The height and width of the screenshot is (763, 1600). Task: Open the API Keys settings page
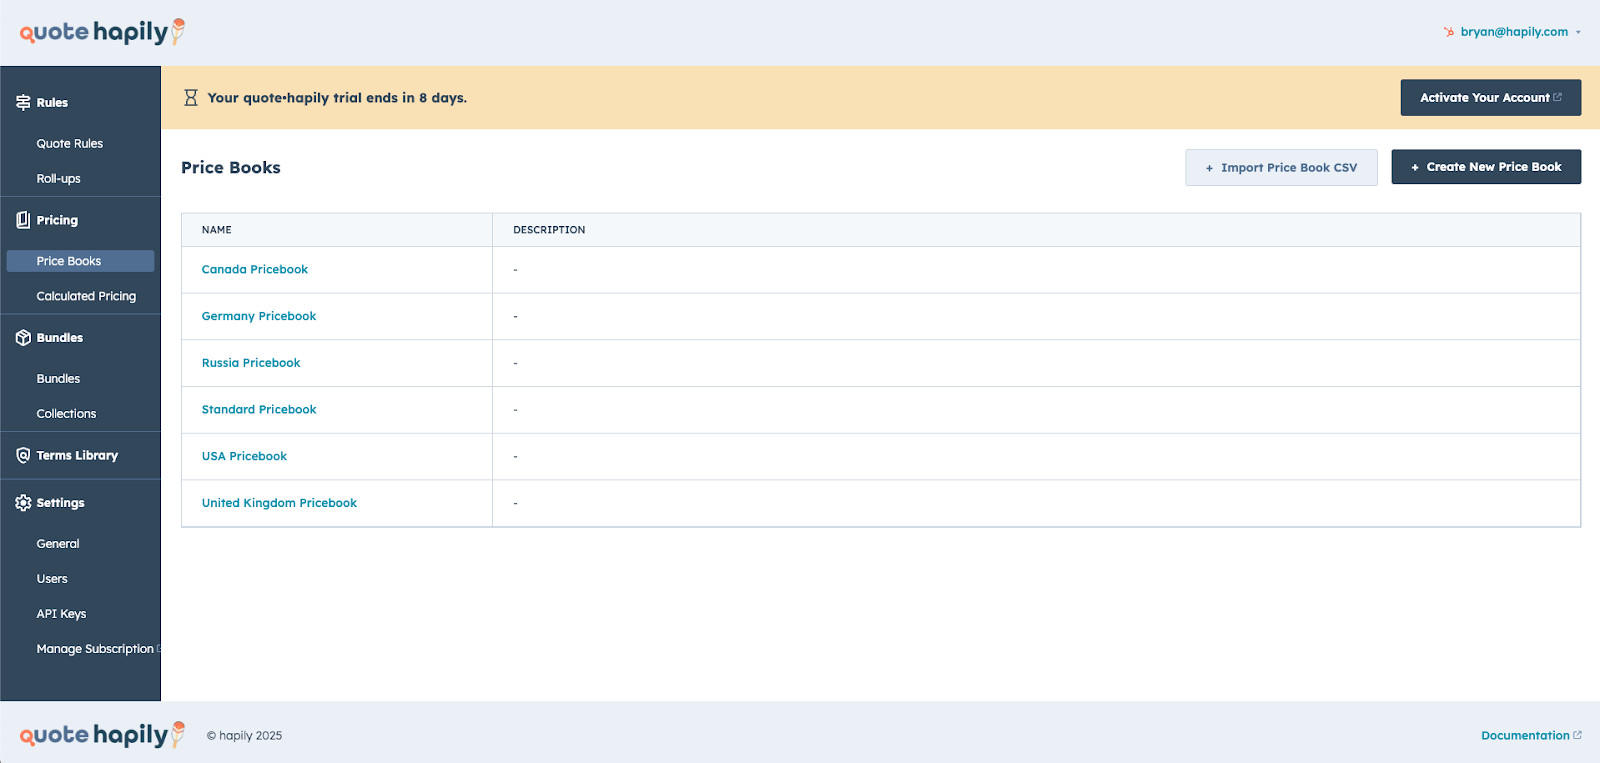61,614
